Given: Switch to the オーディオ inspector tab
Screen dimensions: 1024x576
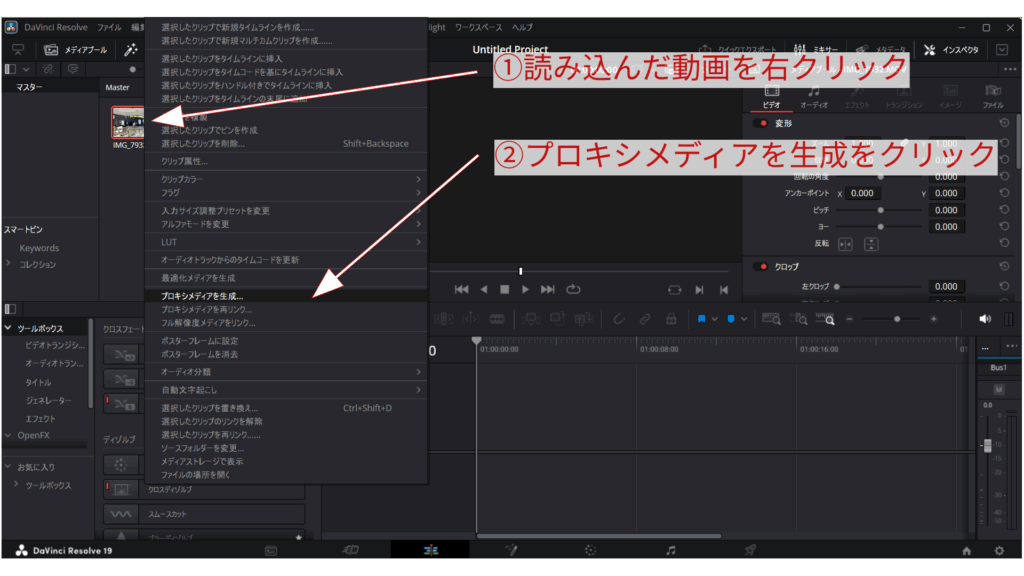Looking at the screenshot, I should (814, 96).
